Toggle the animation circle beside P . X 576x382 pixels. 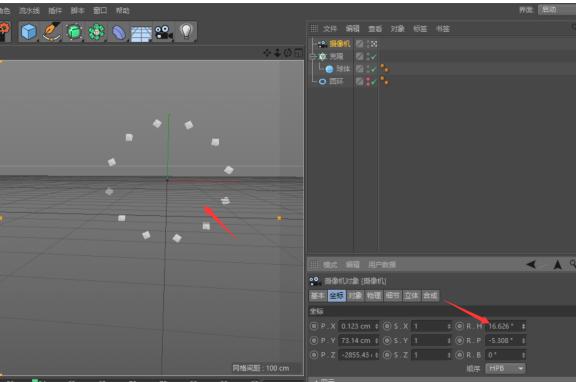tap(314, 326)
